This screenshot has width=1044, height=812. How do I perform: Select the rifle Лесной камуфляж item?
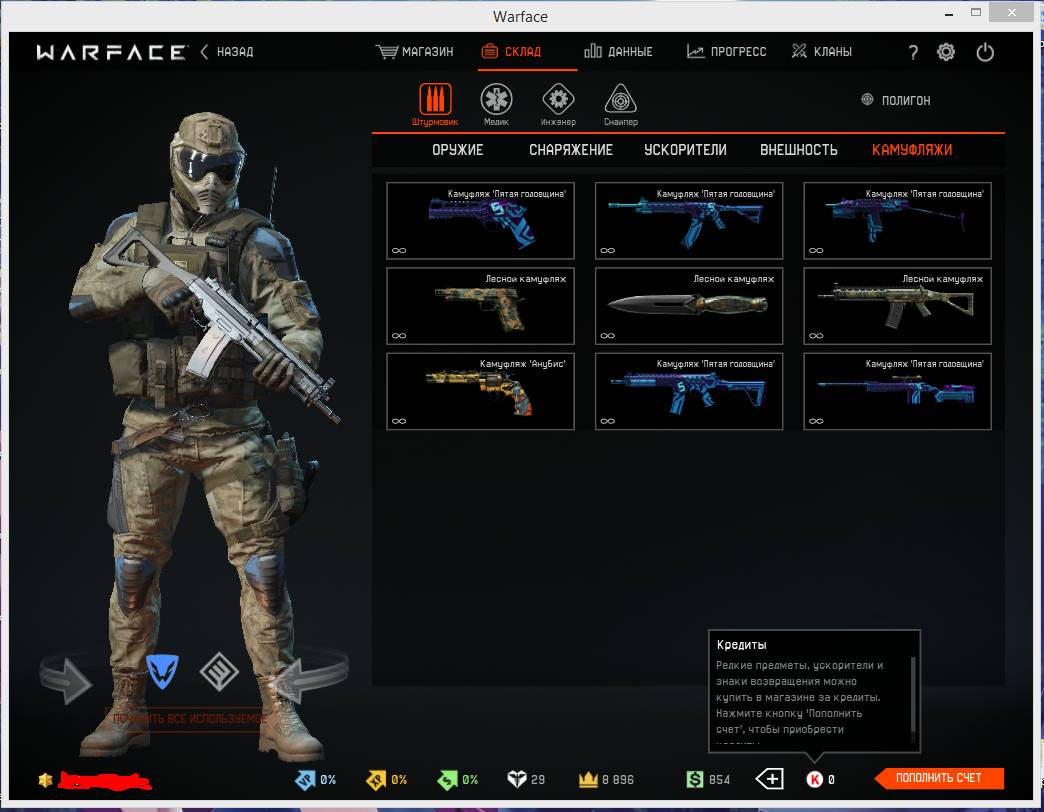[898, 305]
